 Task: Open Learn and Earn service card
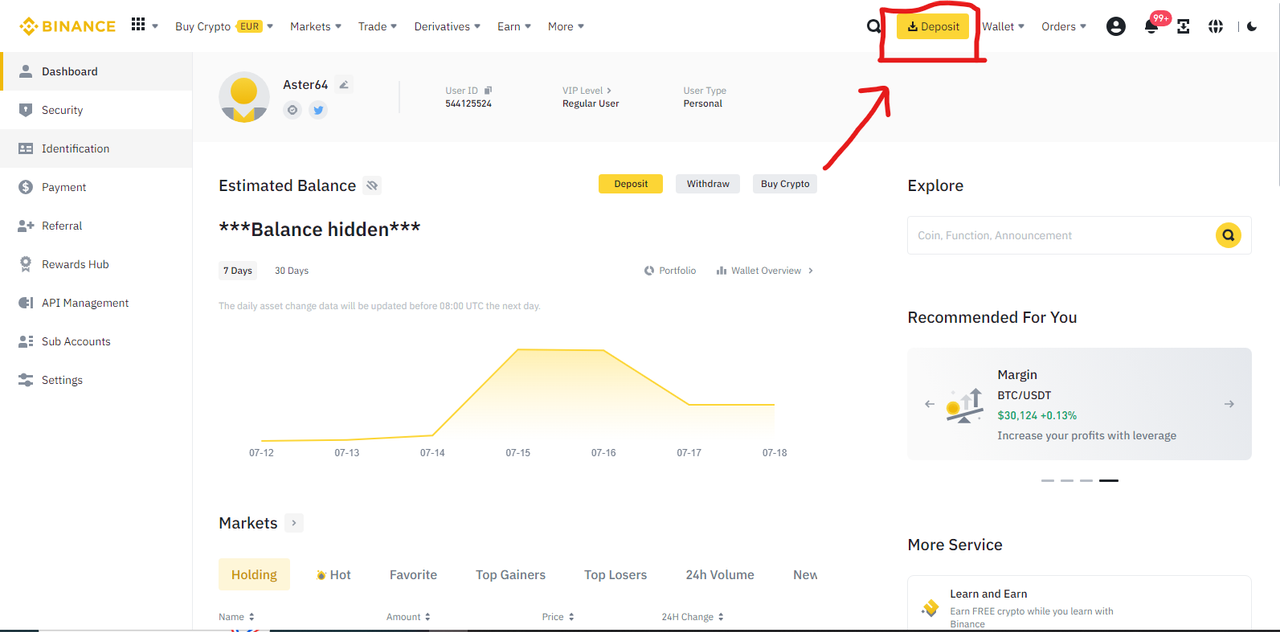pyautogui.click(x=1079, y=603)
